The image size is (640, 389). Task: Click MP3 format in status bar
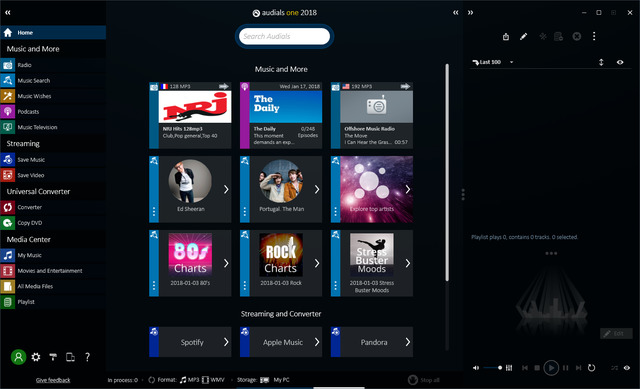[189, 380]
